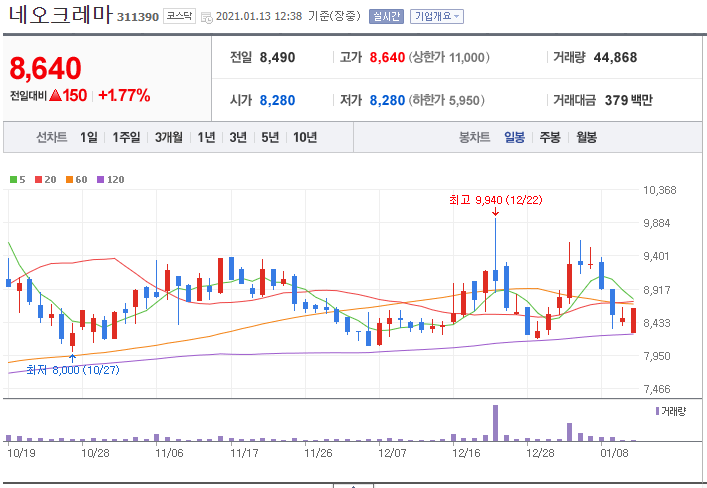The height and width of the screenshot is (488, 707).
Task: Click the purple 거래량 volume legend
Action: pos(671,411)
